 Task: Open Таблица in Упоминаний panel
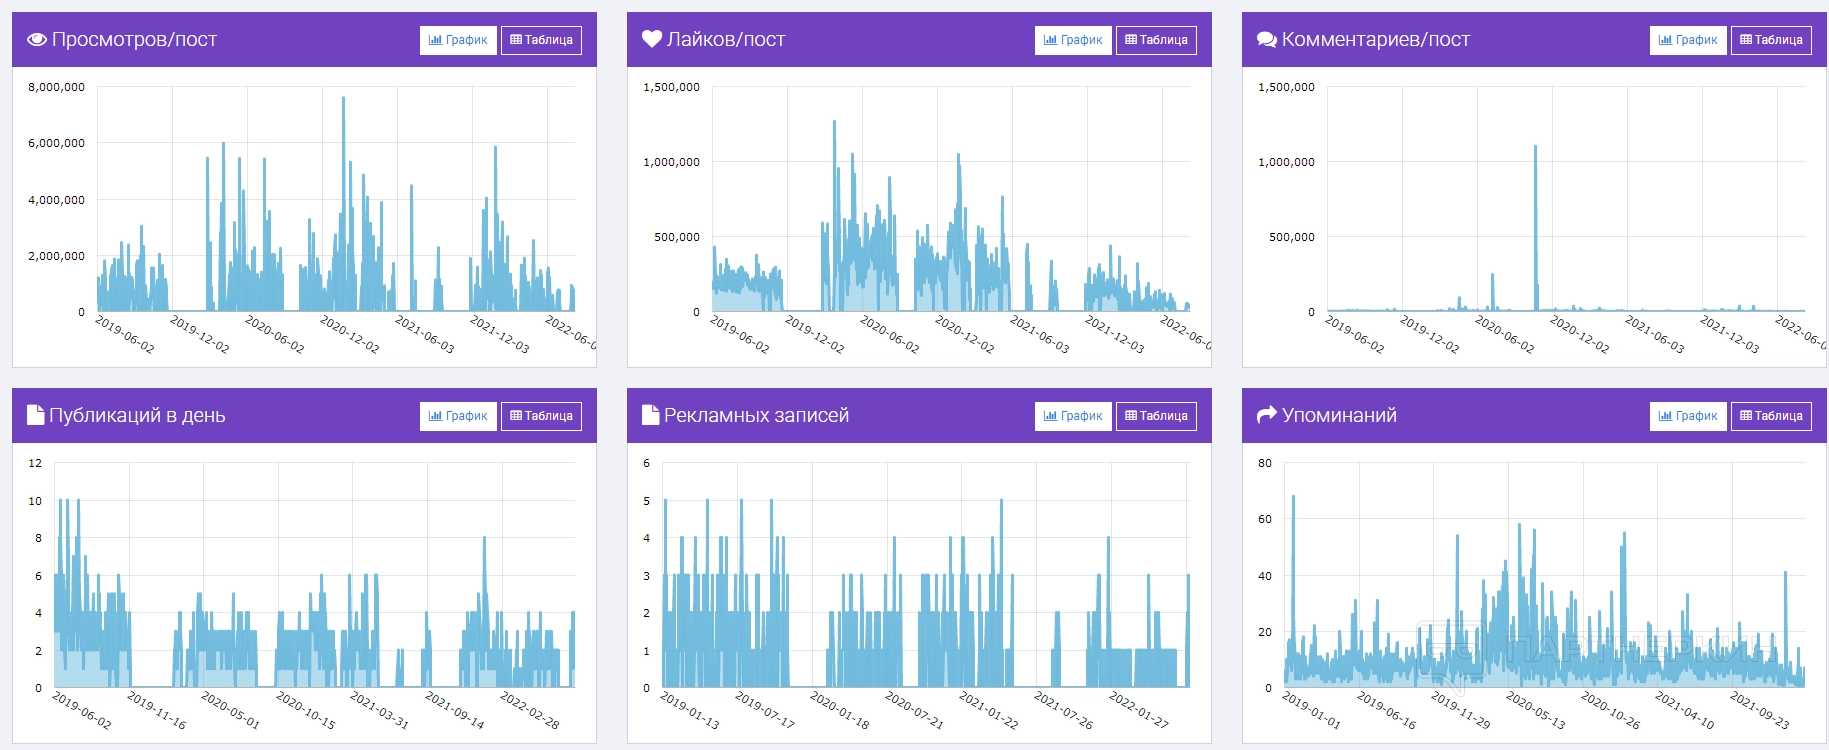[x=1771, y=416]
